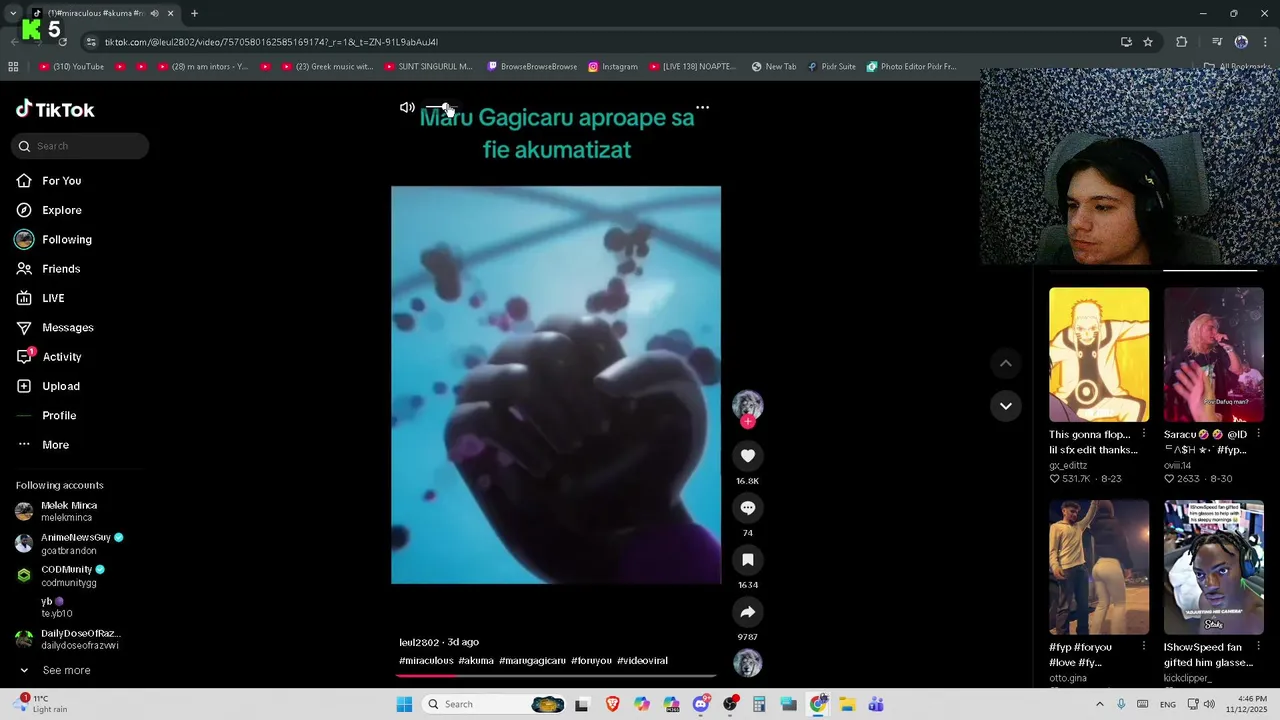Open options for the '#fyp #foryou' video
The width and height of the screenshot is (1280, 720).
pos(1143,647)
